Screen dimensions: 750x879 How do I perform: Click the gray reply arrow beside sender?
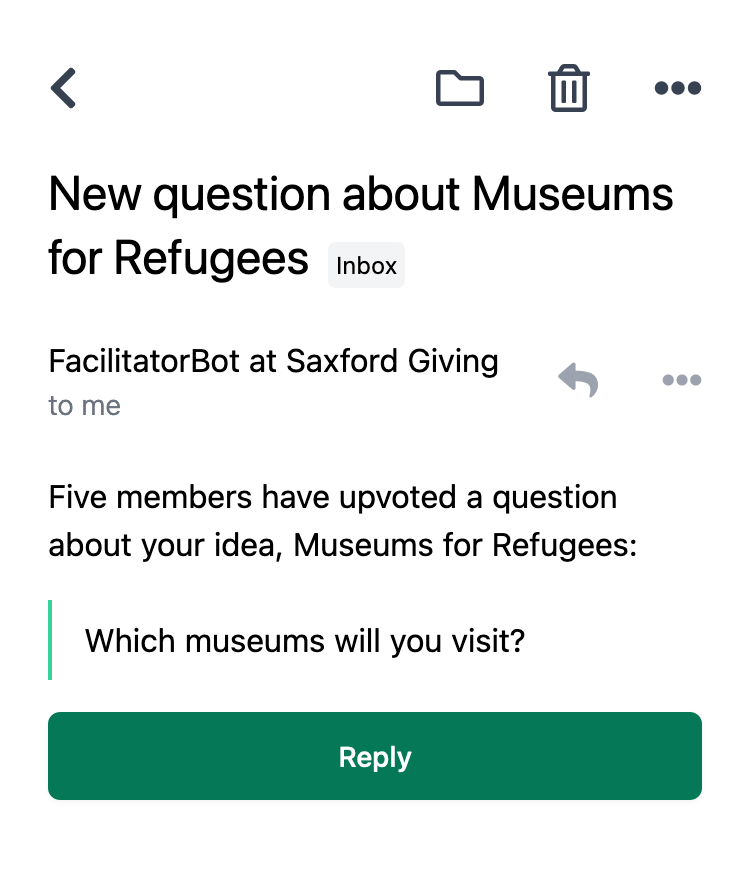point(578,380)
